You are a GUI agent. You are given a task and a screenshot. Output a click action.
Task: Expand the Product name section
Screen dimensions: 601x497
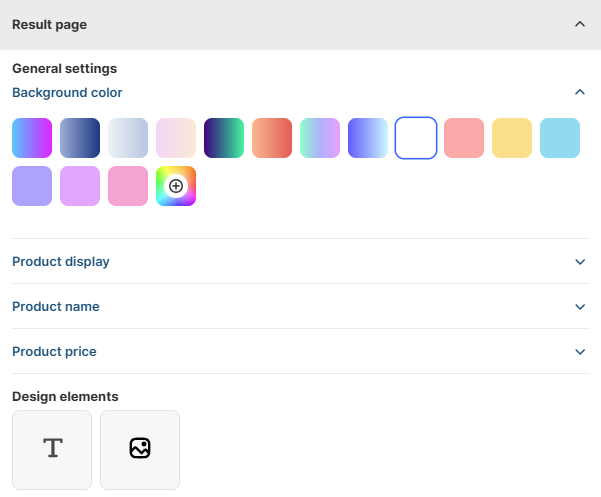tap(580, 307)
